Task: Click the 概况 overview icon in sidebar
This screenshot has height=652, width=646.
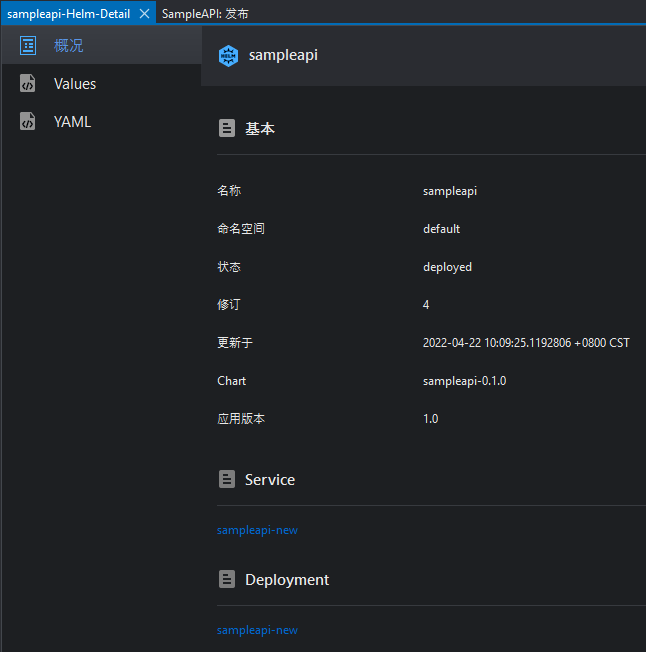Action: click(x=28, y=45)
